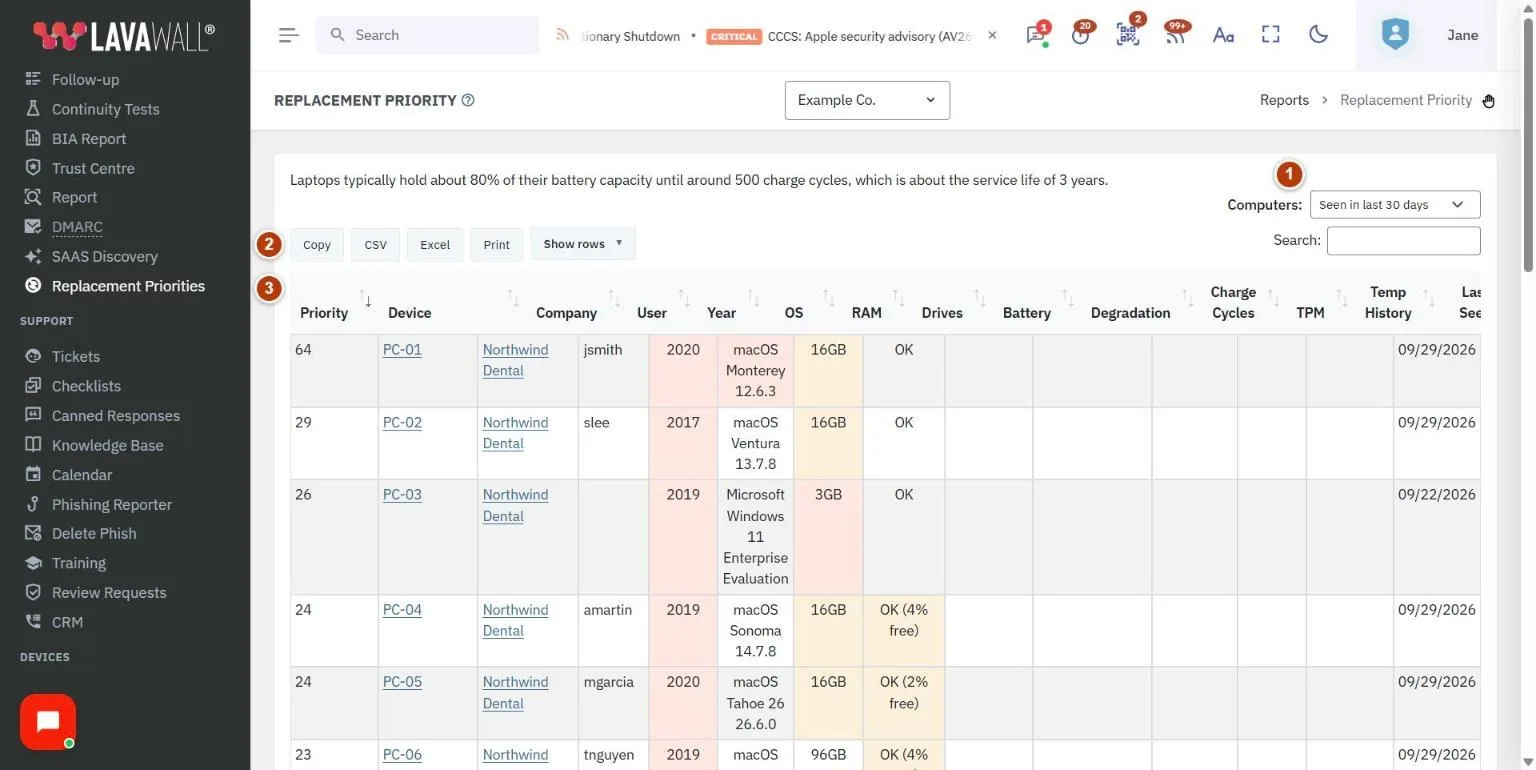
Task: Open the Computers 'Seen in last 30 days' dropdown
Action: 1395,205
